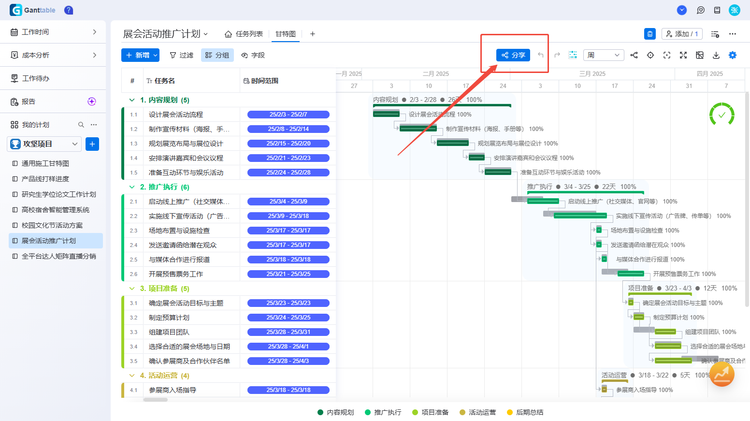The height and width of the screenshot is (421, 750).
Task: Search plans with 我的计划 magnifier icon
Action: point(81,125)
